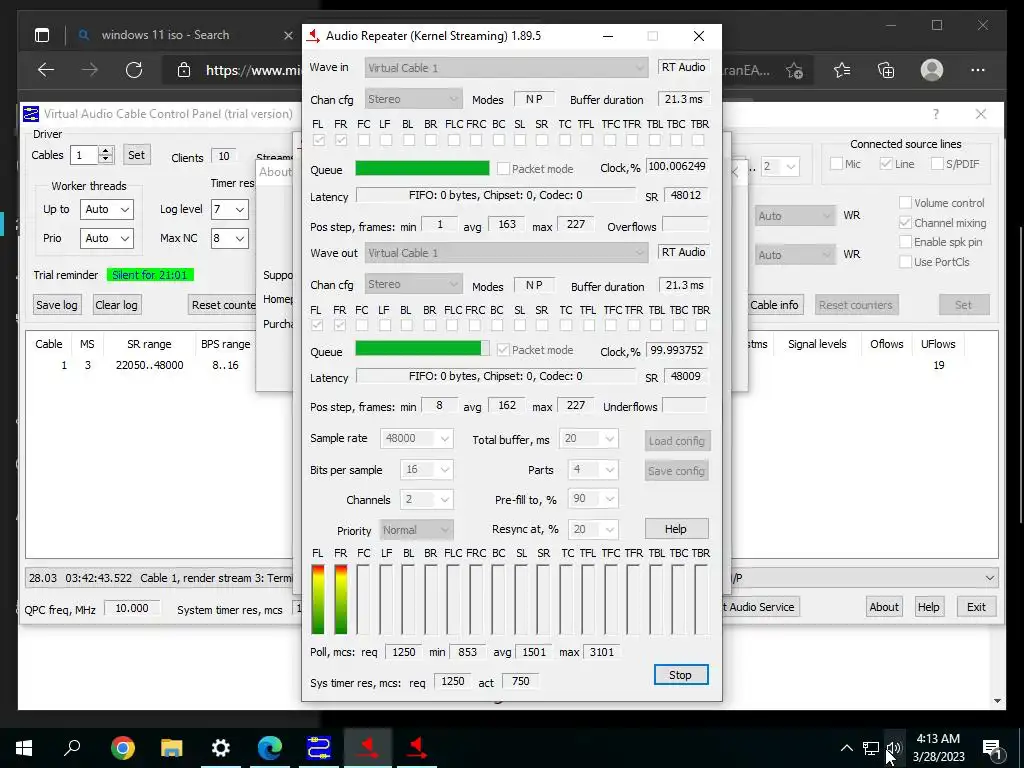The image size is (1024, 768).
Task: Open Wave in device dropdown
Action: [x=506, y=67]
